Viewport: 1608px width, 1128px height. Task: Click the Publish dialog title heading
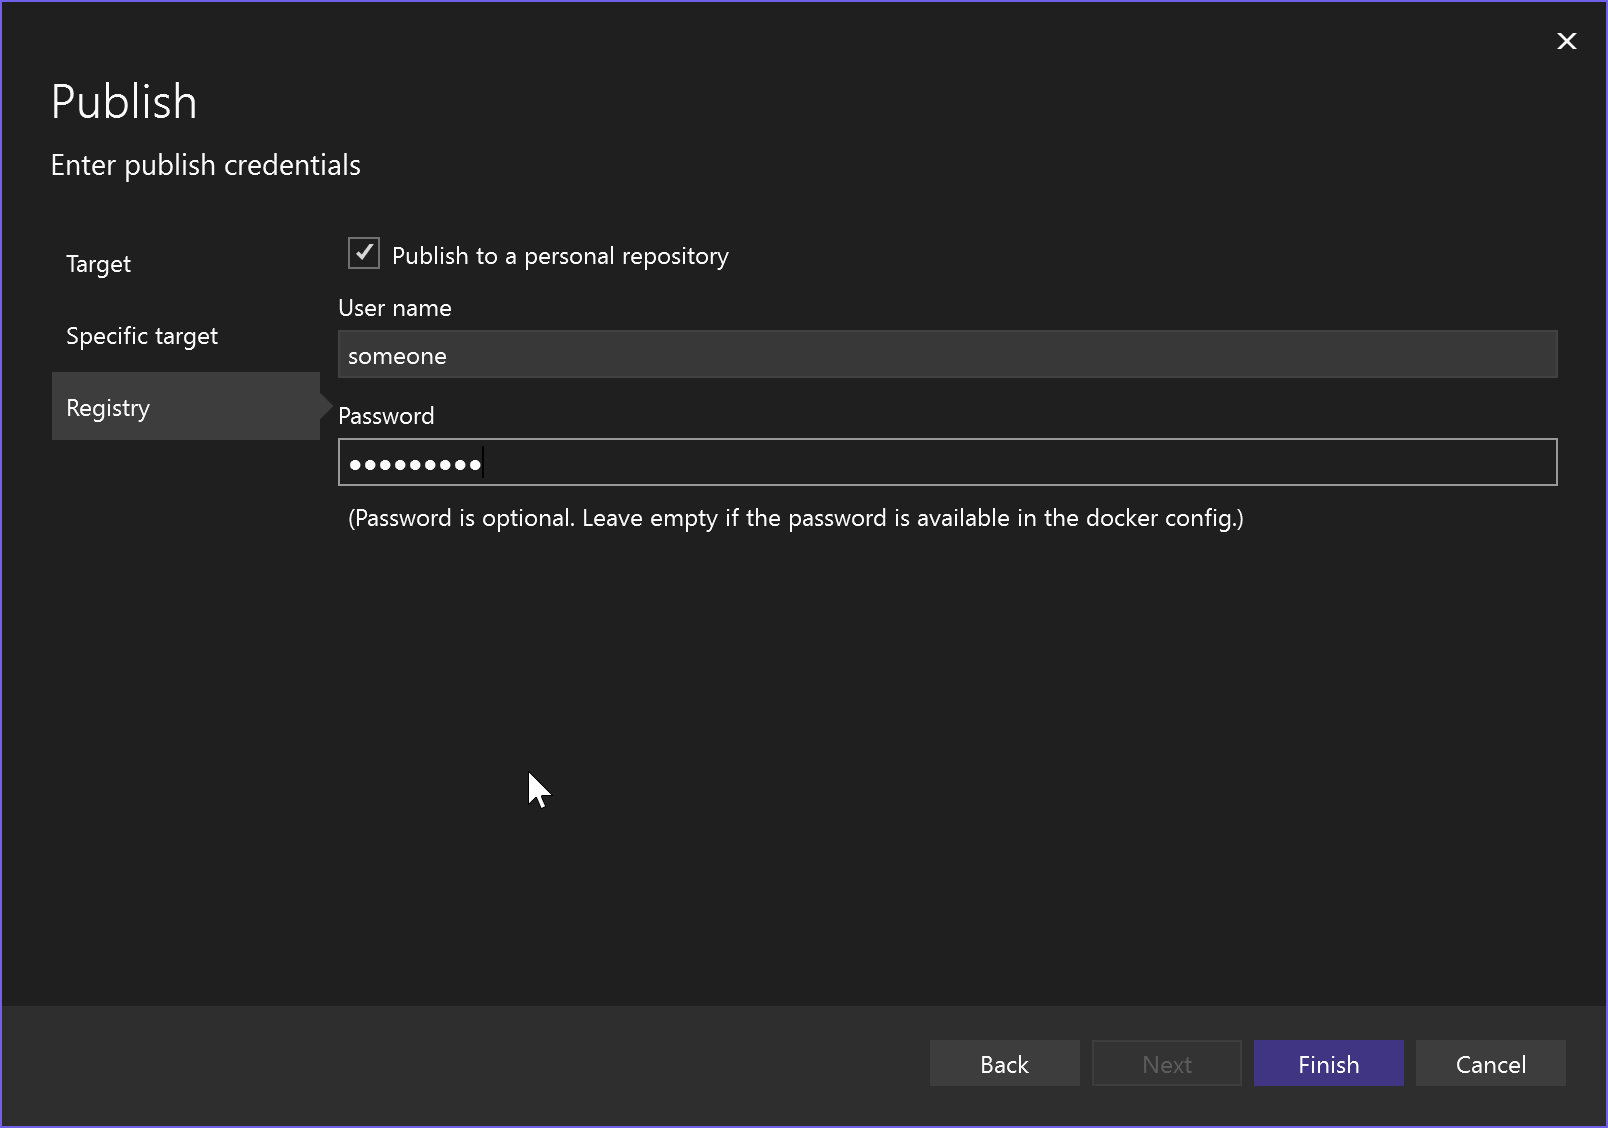(x=124, y=100)
